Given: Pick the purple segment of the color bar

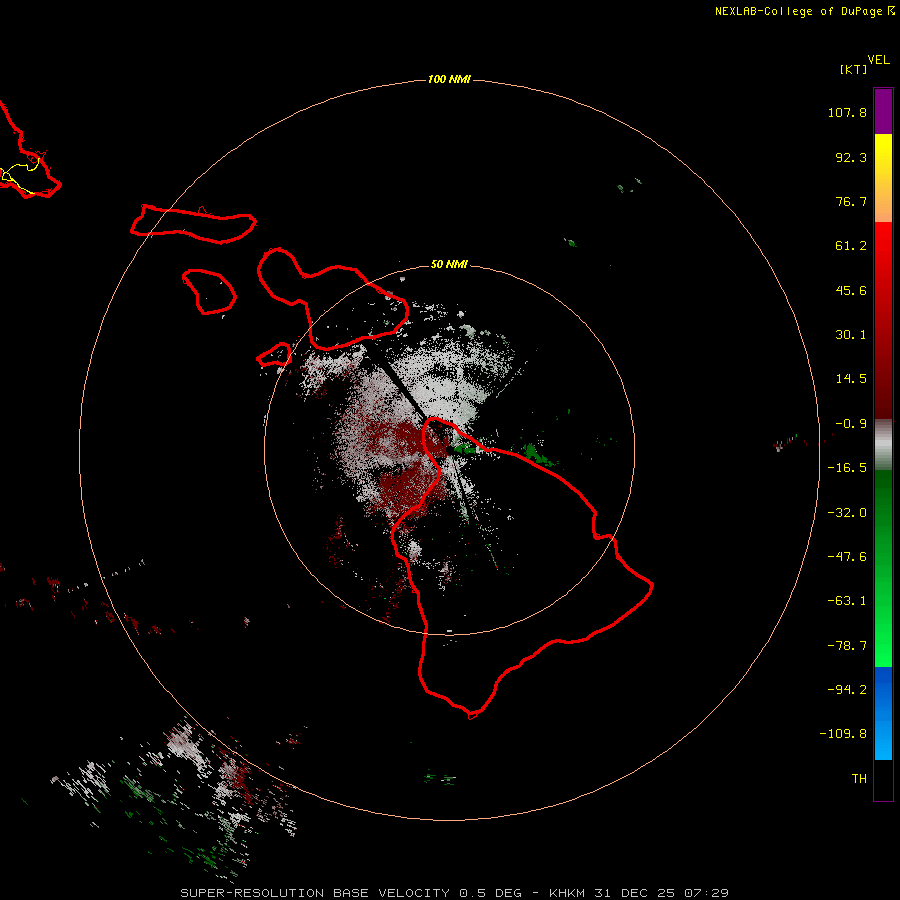Looking at the screenshot, I should [883, 111].
